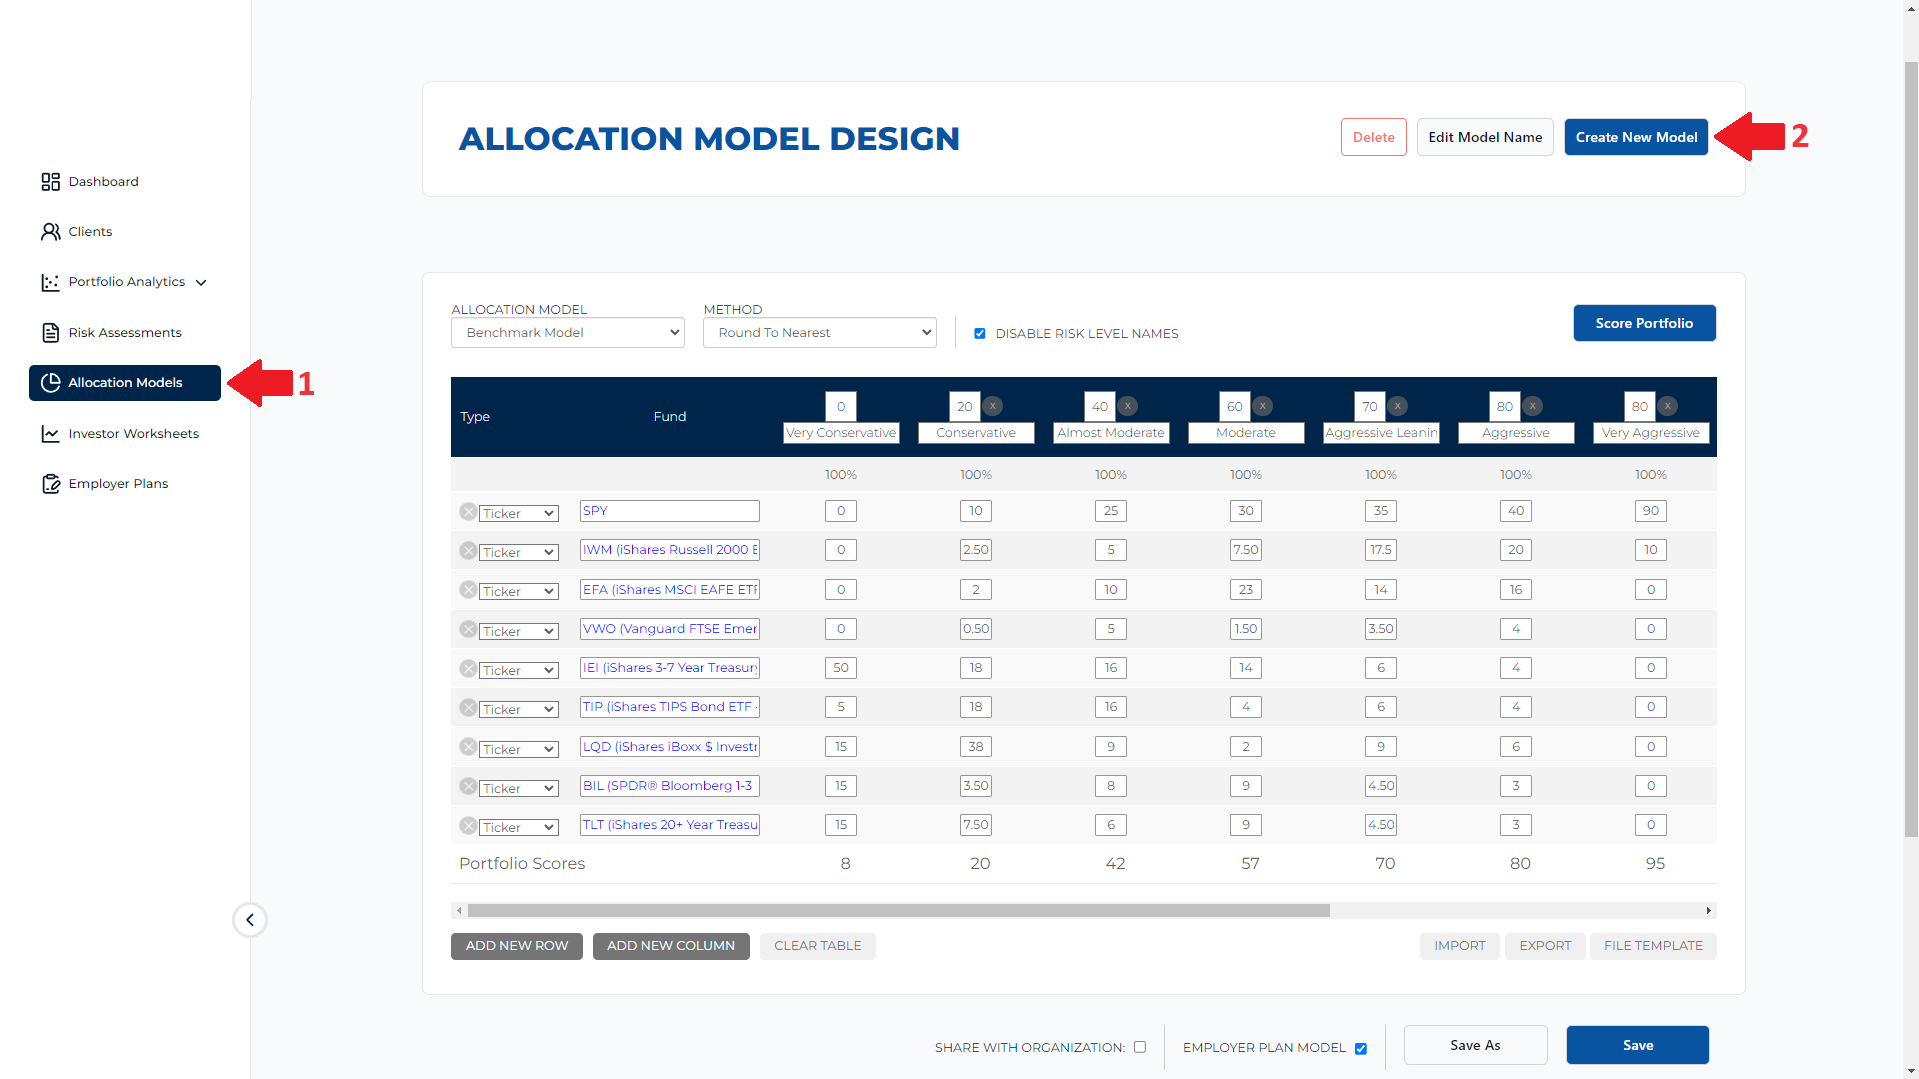Toggle the Employer Plan Model checkbox
Screen dimensions: 1919x1079
click(x=1361, y=1048)
